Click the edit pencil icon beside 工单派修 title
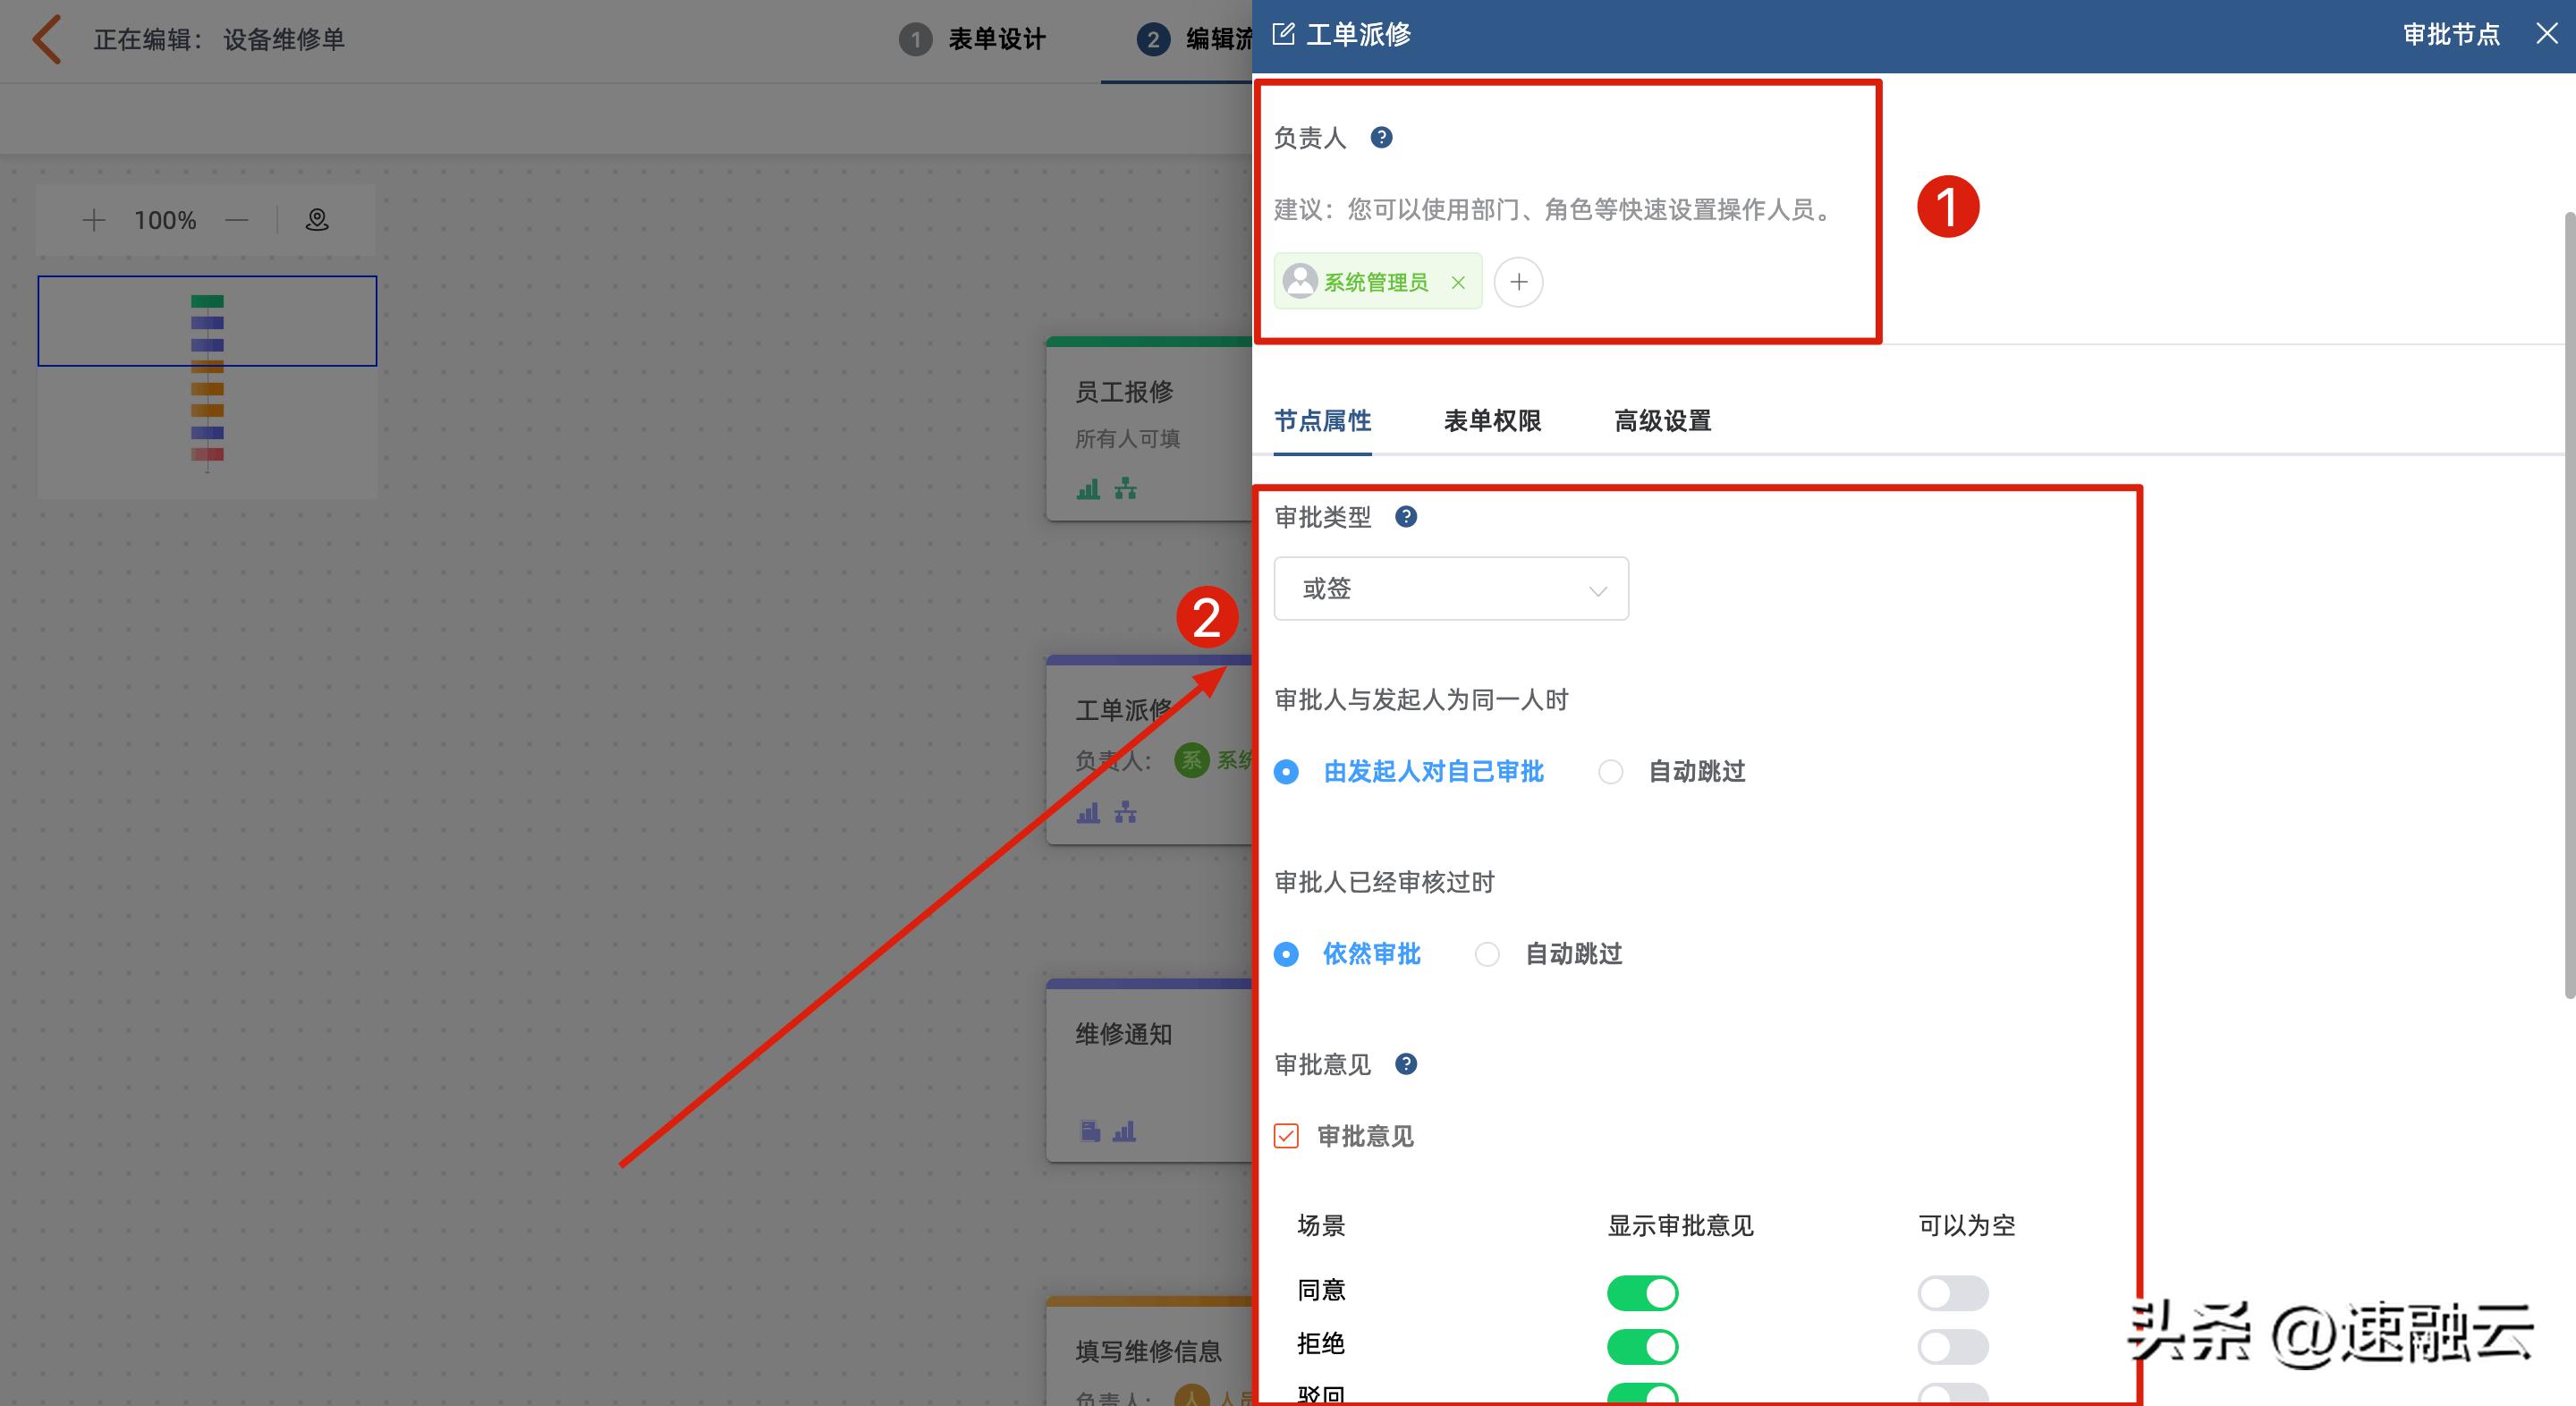The height and width of the screenshot is (1406, 2576). (x=1283, y=33)
